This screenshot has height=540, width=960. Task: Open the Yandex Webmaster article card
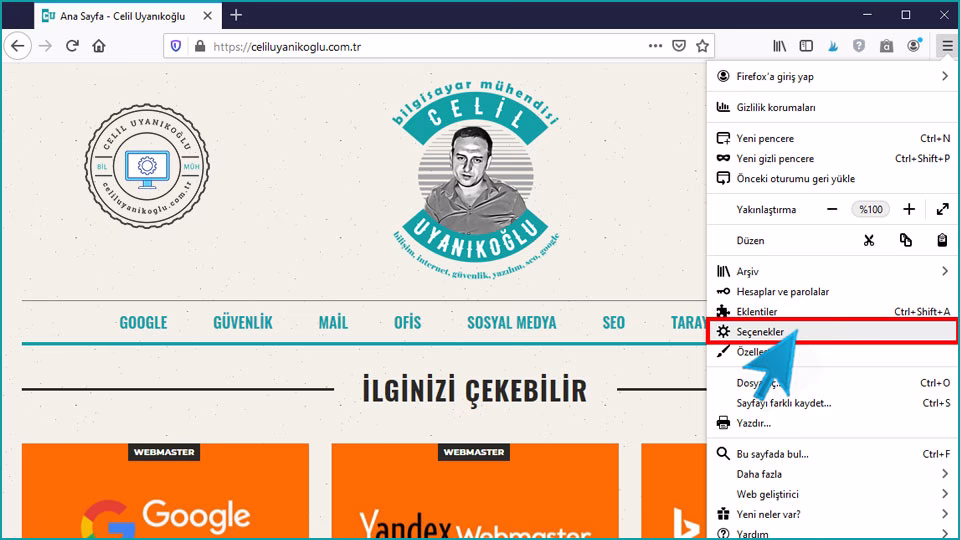(475, 491)
